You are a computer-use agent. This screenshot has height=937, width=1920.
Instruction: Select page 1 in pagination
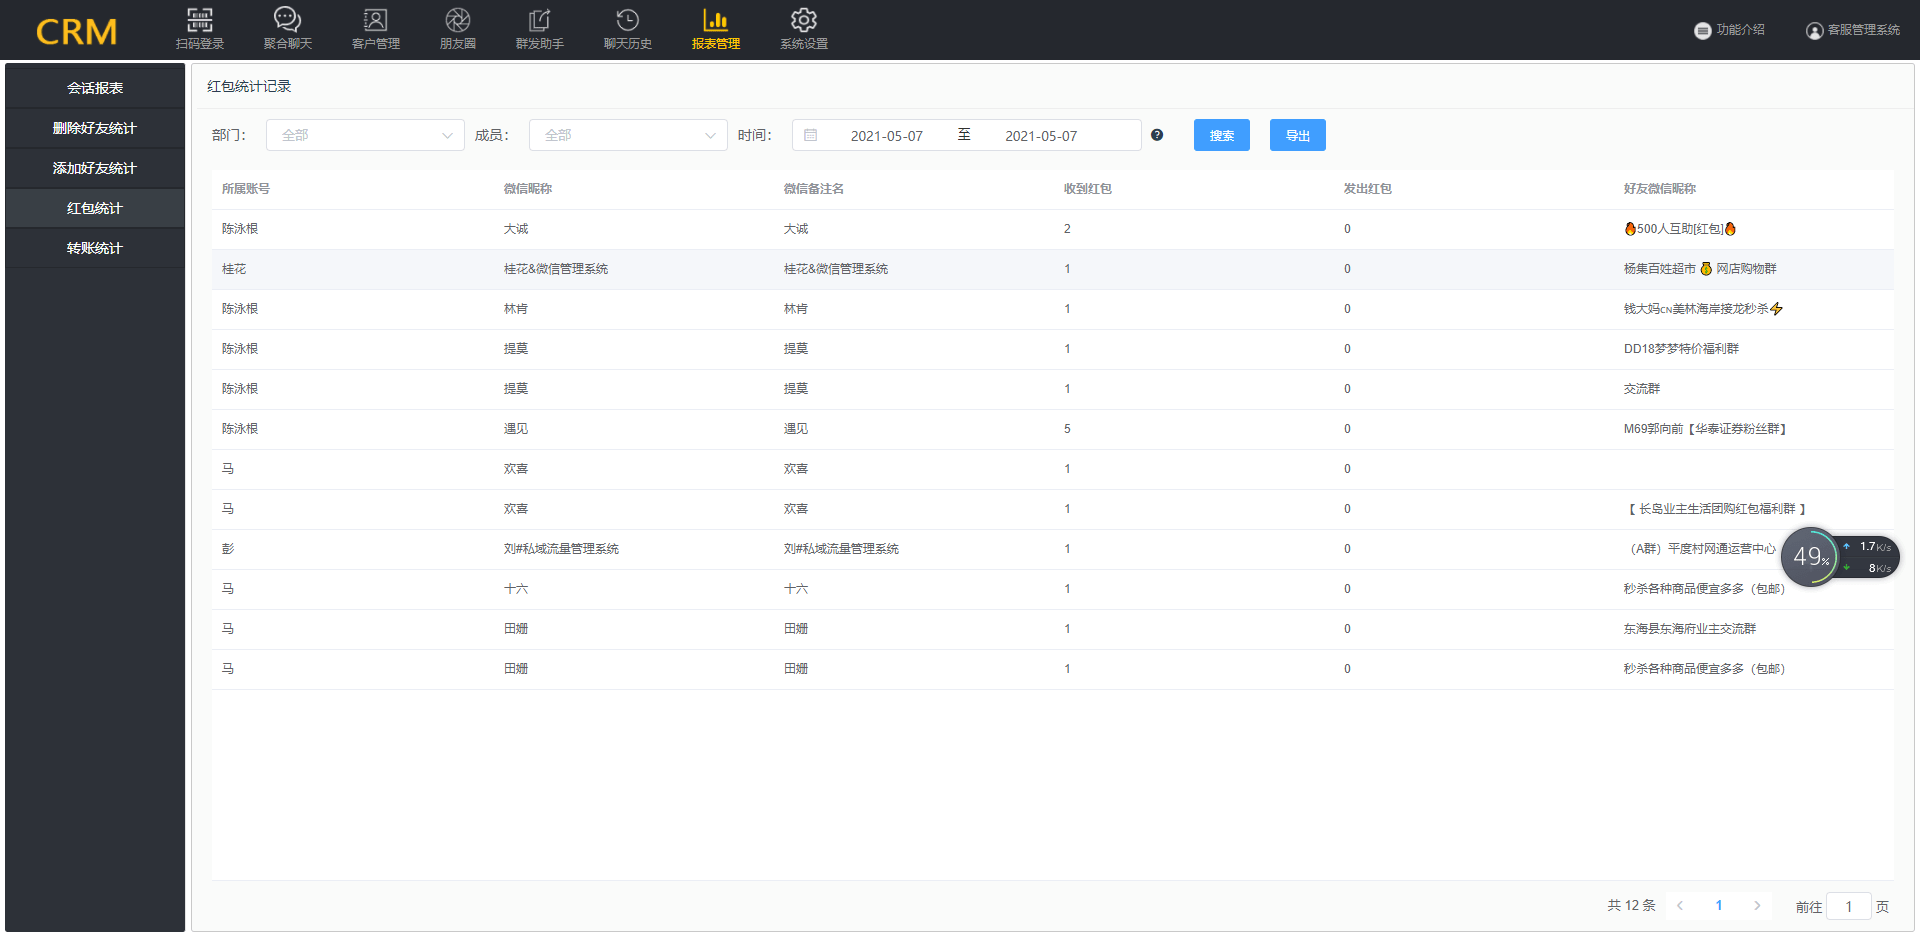point(1719,906)
